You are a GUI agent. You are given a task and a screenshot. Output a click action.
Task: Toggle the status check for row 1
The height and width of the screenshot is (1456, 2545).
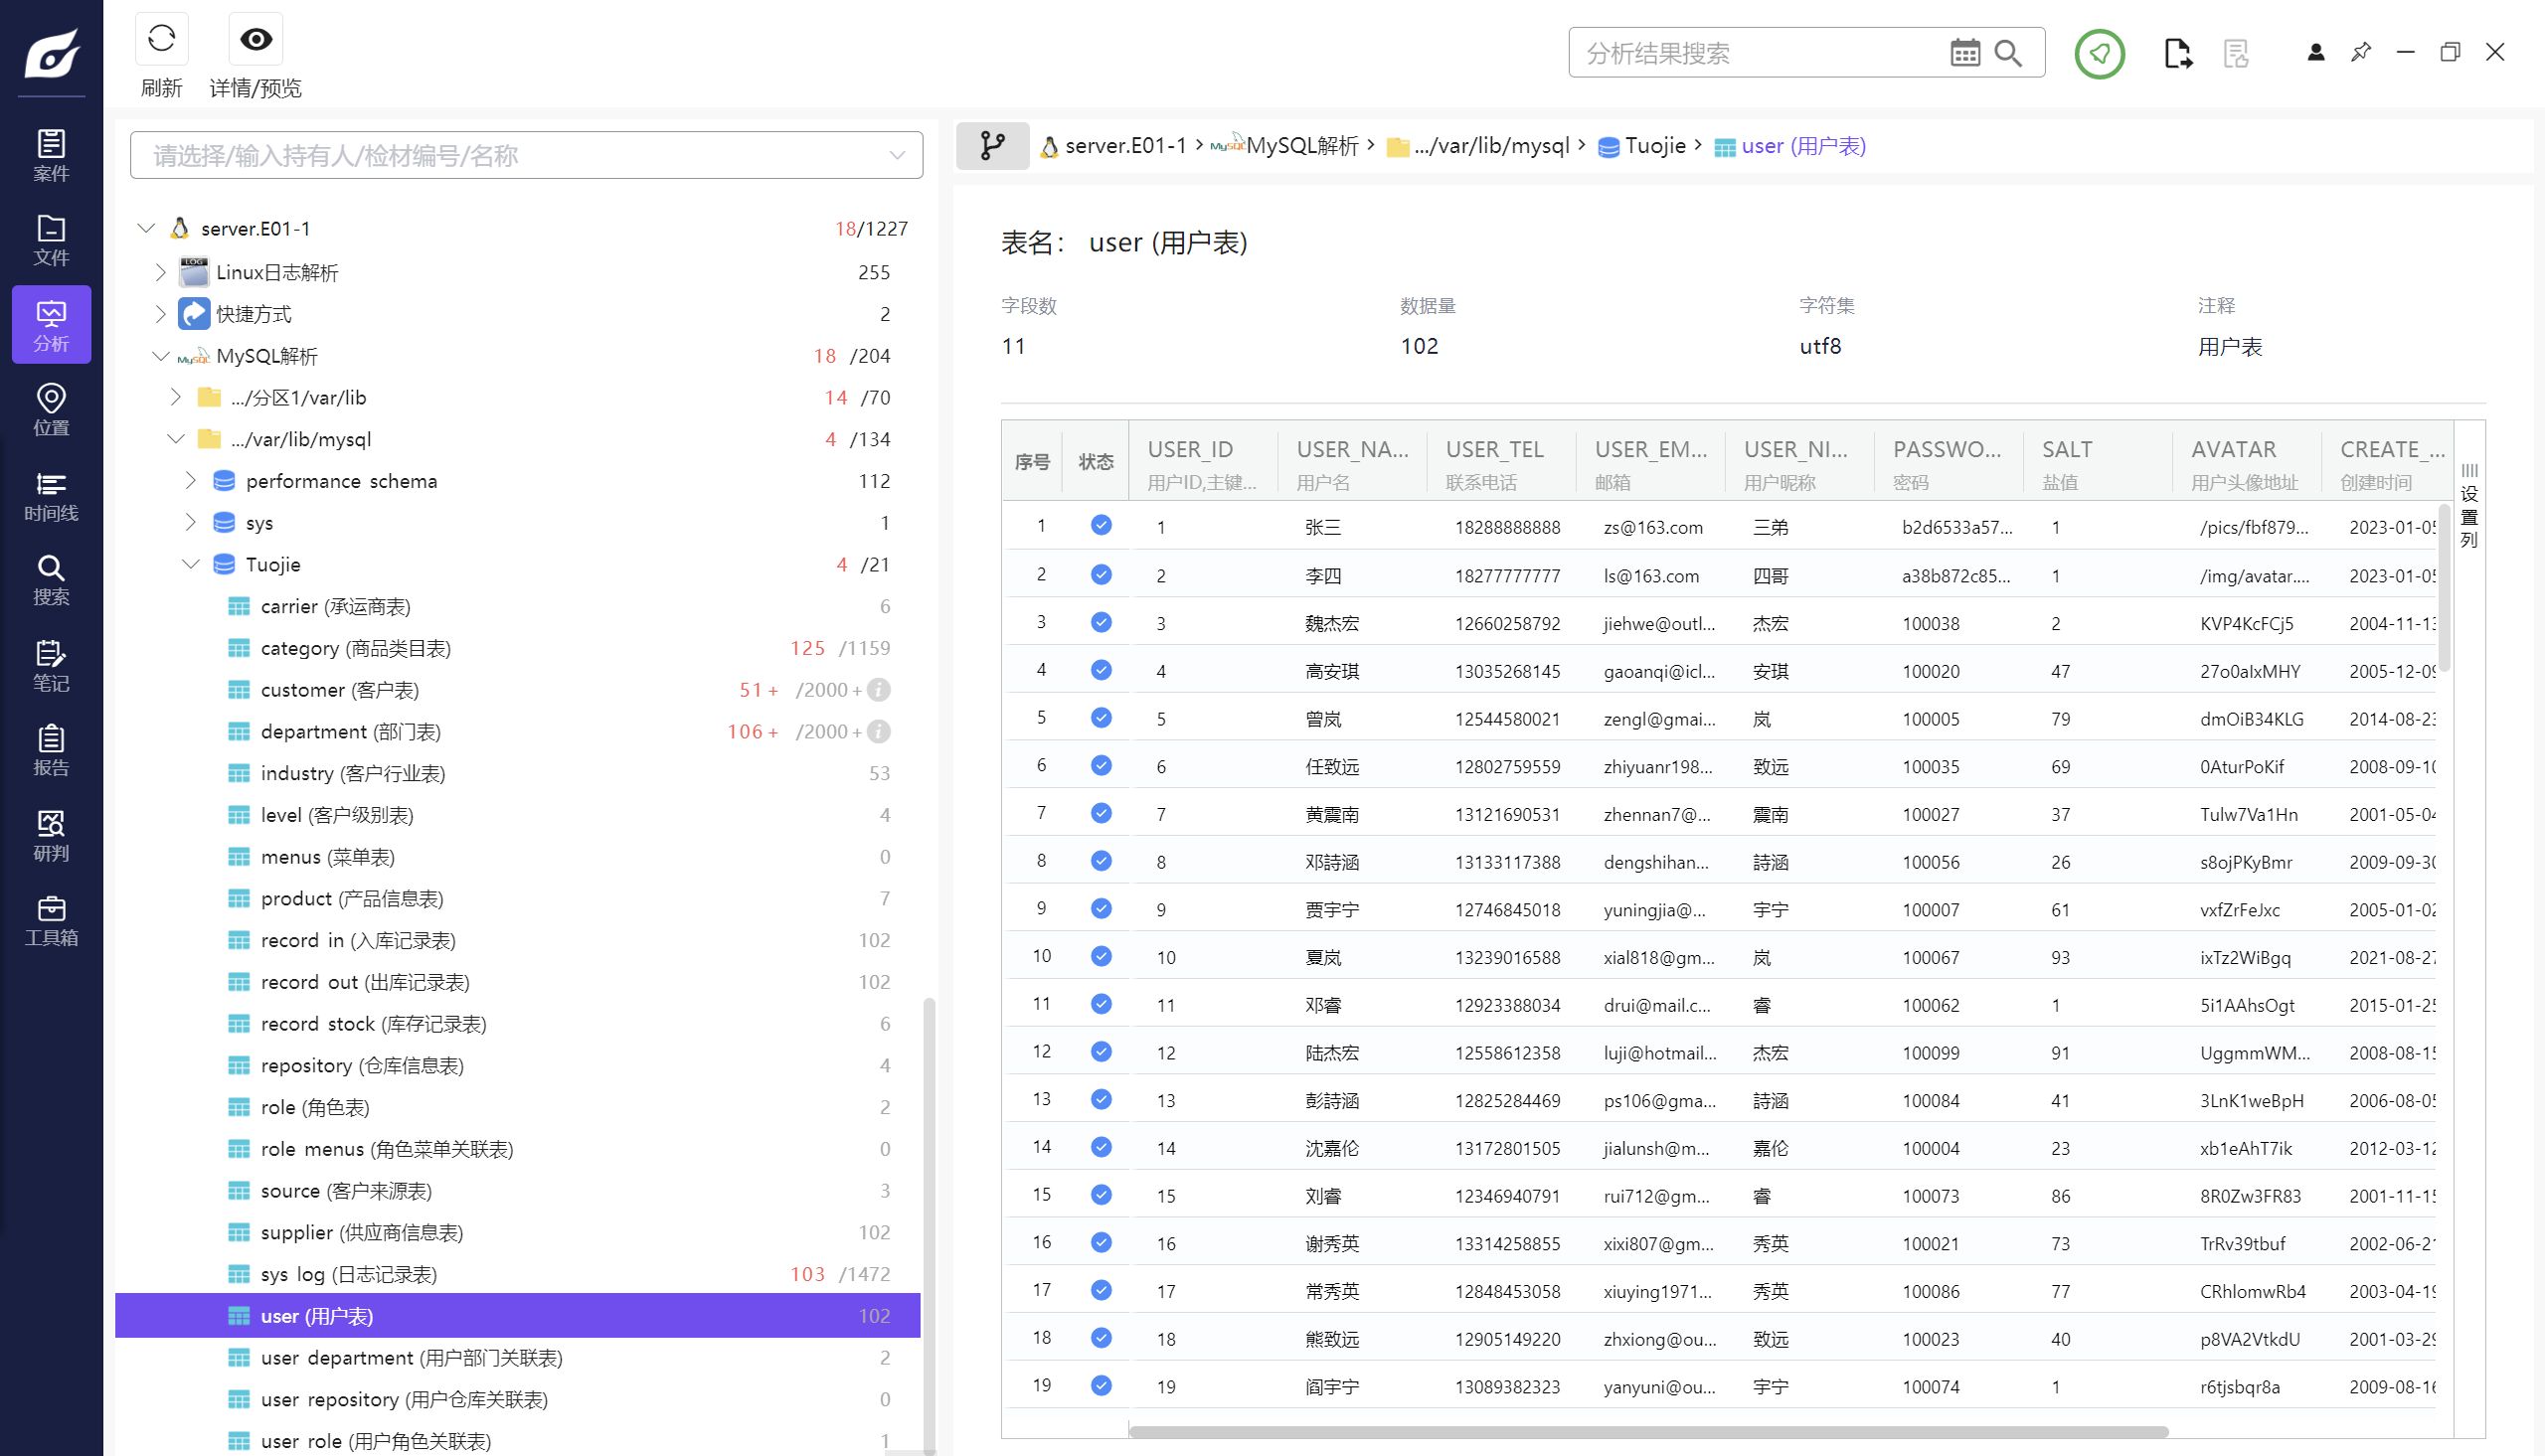coord(1101,525)
